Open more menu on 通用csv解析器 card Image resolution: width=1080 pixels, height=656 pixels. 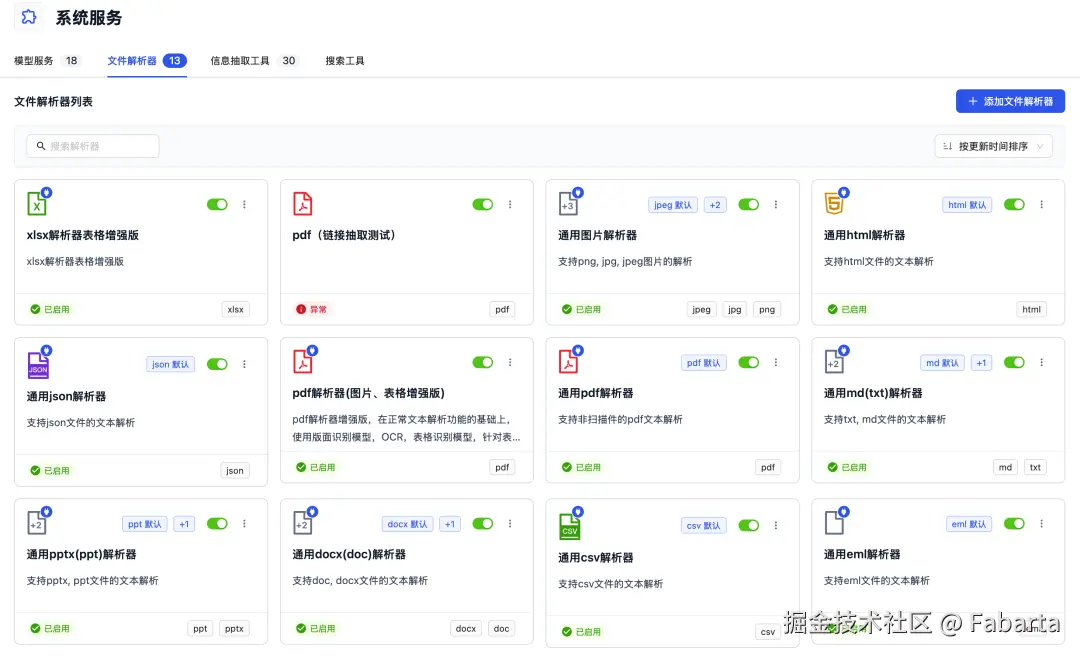coord(776,525)
